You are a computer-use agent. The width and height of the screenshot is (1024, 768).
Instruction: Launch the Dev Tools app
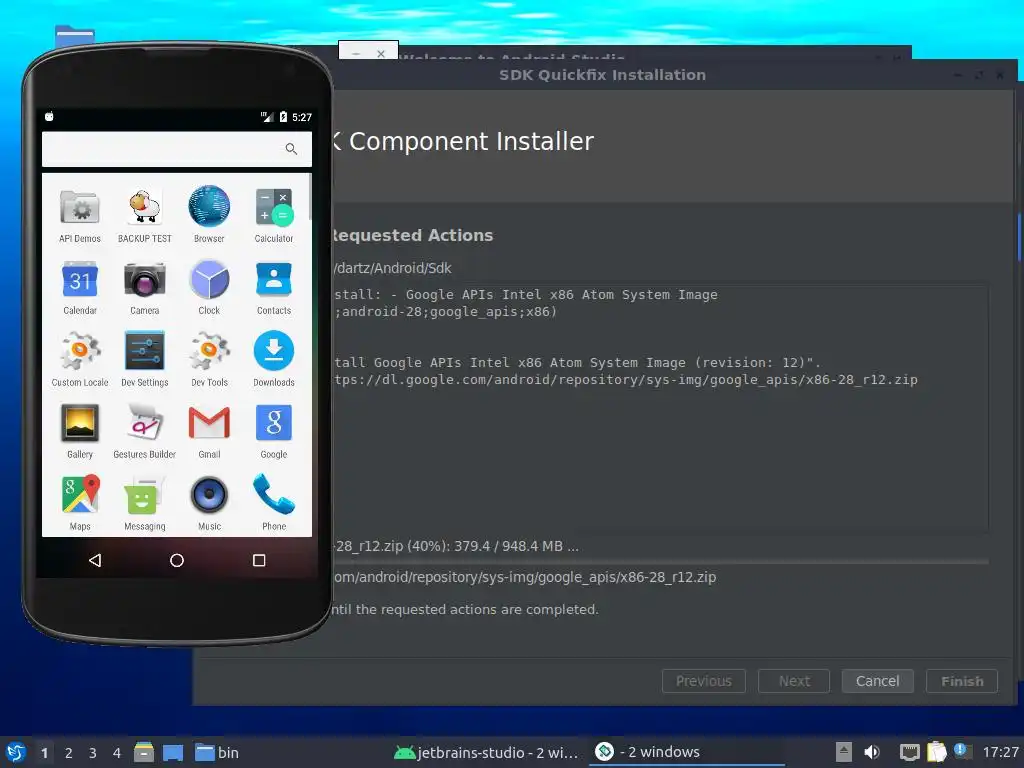pyautogui.click(x=209, y=359)
